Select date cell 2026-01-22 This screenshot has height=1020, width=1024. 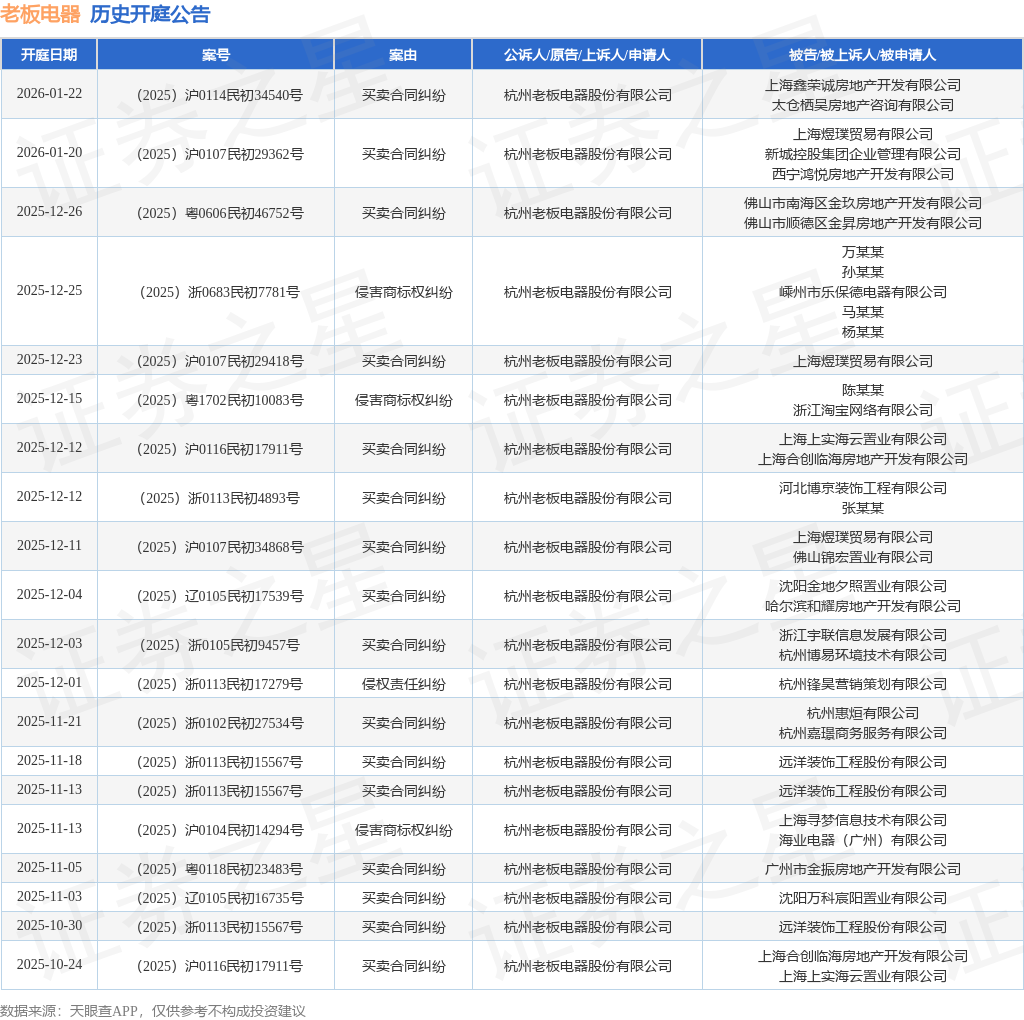click(49, 93)
